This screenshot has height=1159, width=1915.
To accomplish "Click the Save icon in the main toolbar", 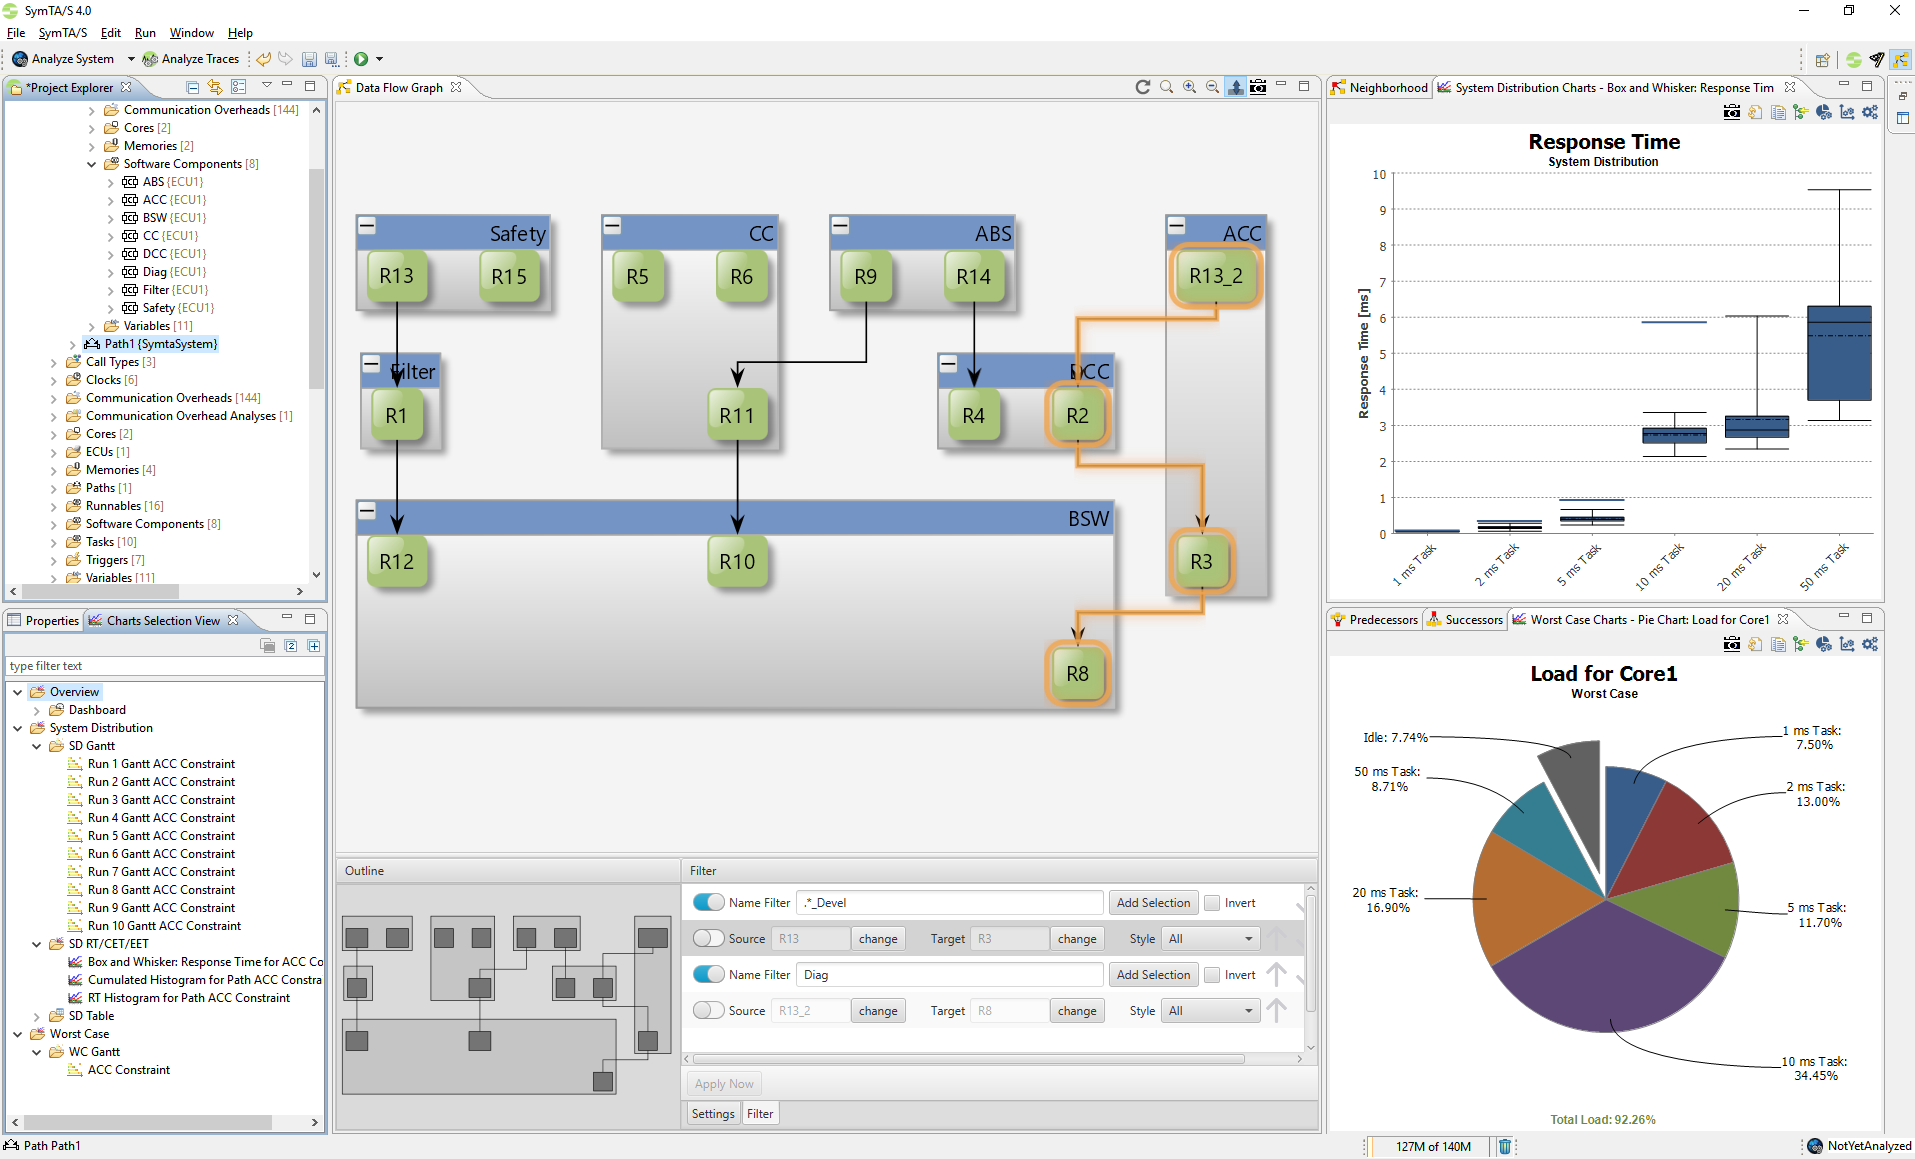I will pos(309,58).
